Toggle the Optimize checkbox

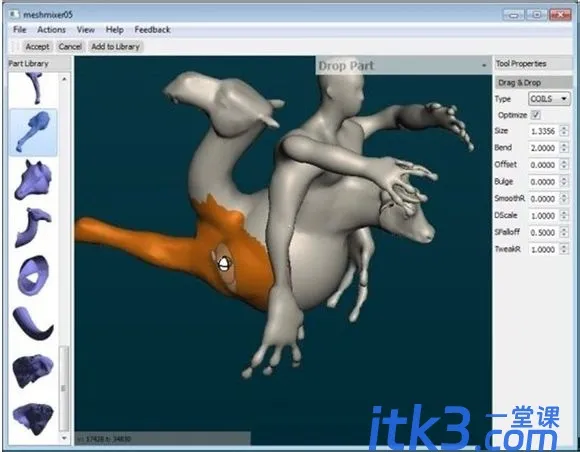[x=536, y=115]
